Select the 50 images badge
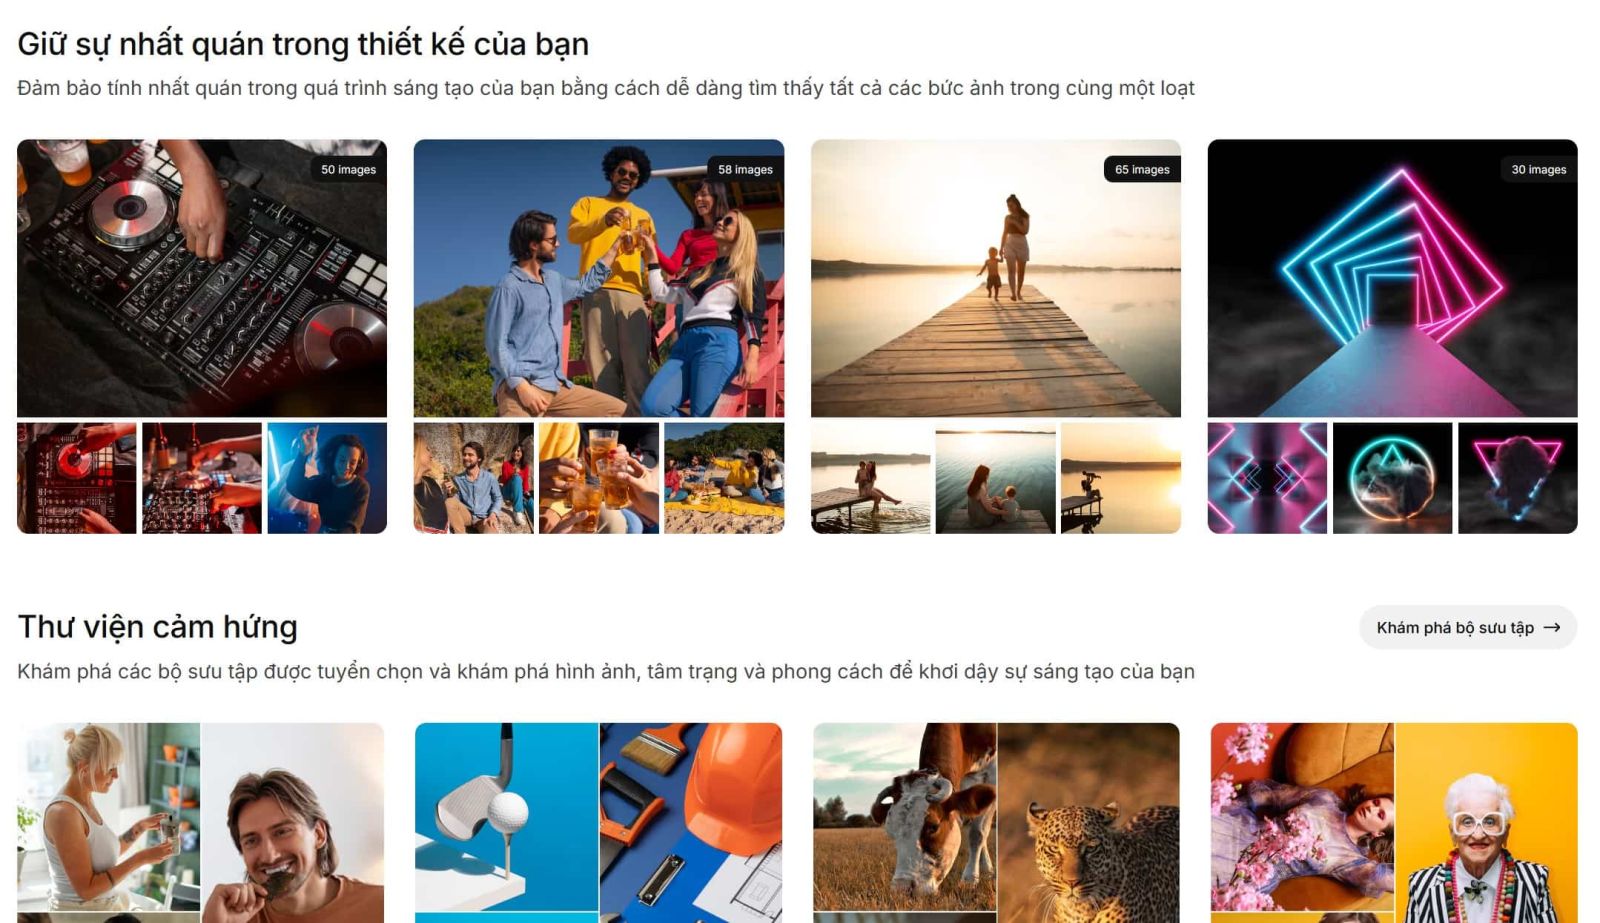This screenshot has width=1600, height=923. pos(348,170)
